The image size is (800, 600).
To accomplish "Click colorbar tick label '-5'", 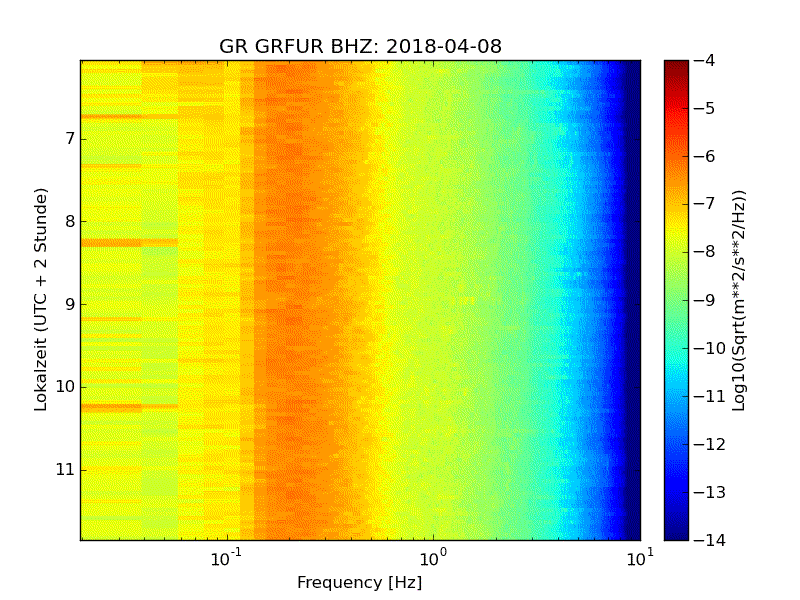I will tap(704, 109).
